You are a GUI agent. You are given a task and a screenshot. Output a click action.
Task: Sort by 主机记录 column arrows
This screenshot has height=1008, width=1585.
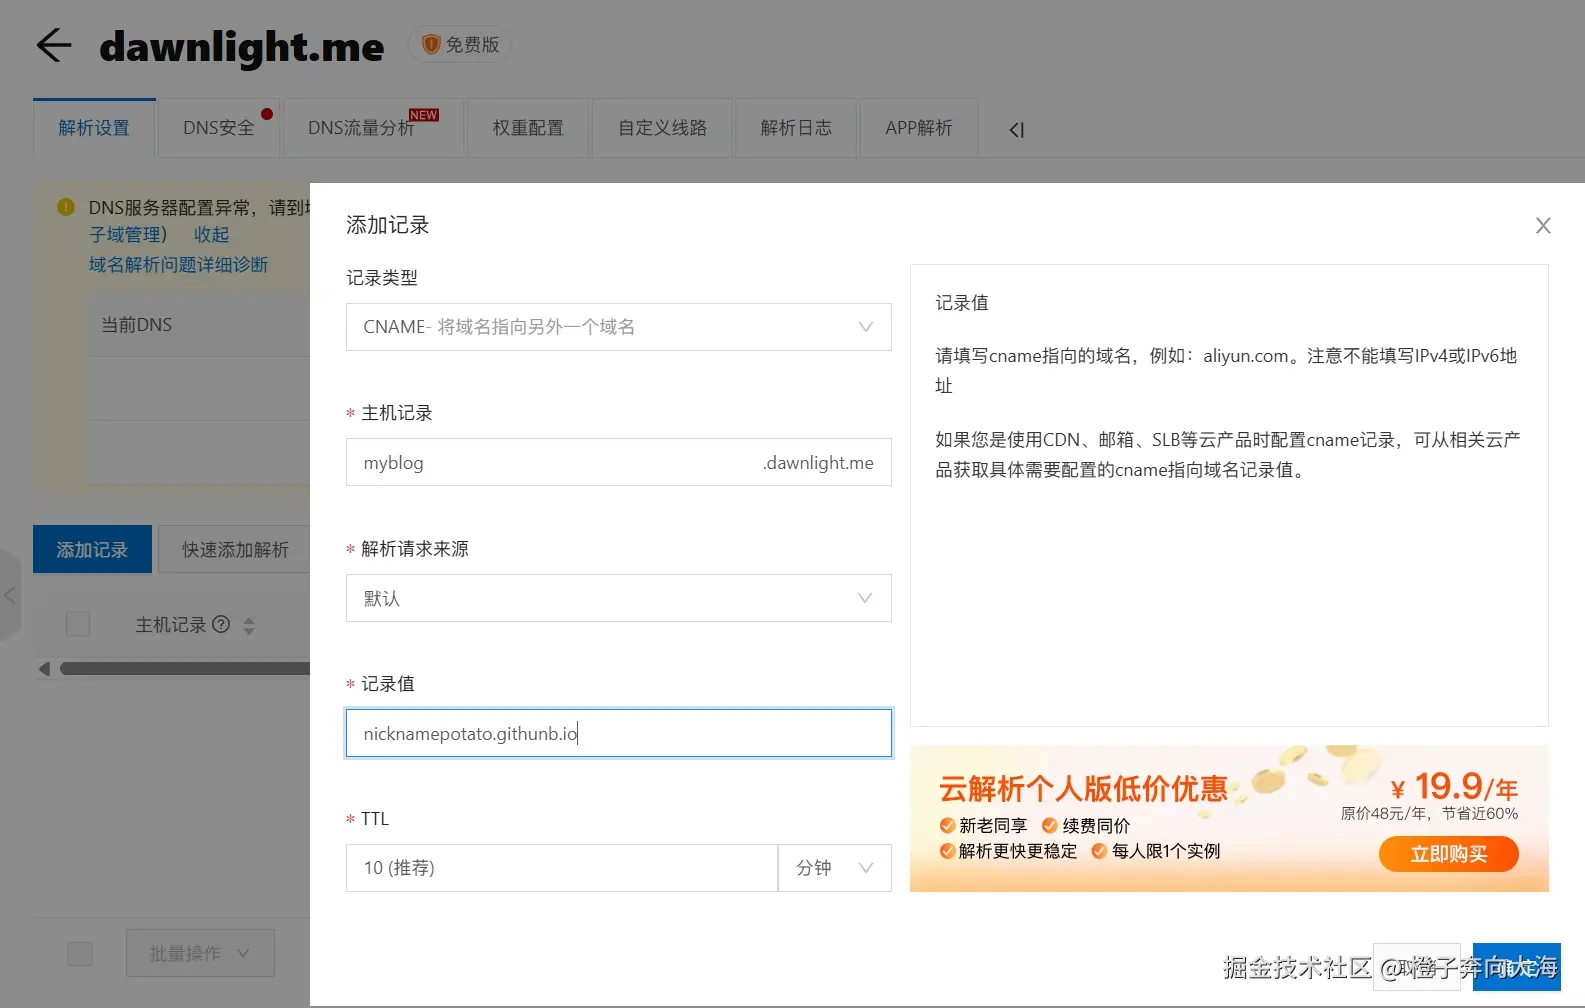[249, 626]
